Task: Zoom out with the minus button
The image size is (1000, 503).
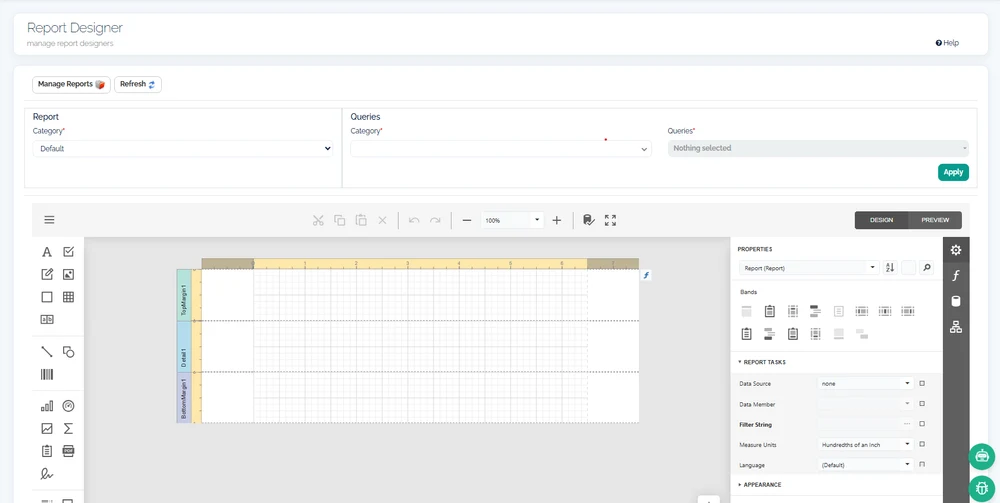Action: (x=467, y=220)
